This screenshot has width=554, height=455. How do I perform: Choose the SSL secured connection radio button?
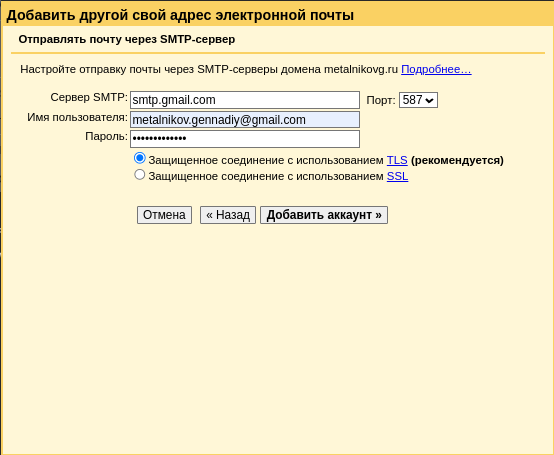(140, 175)
